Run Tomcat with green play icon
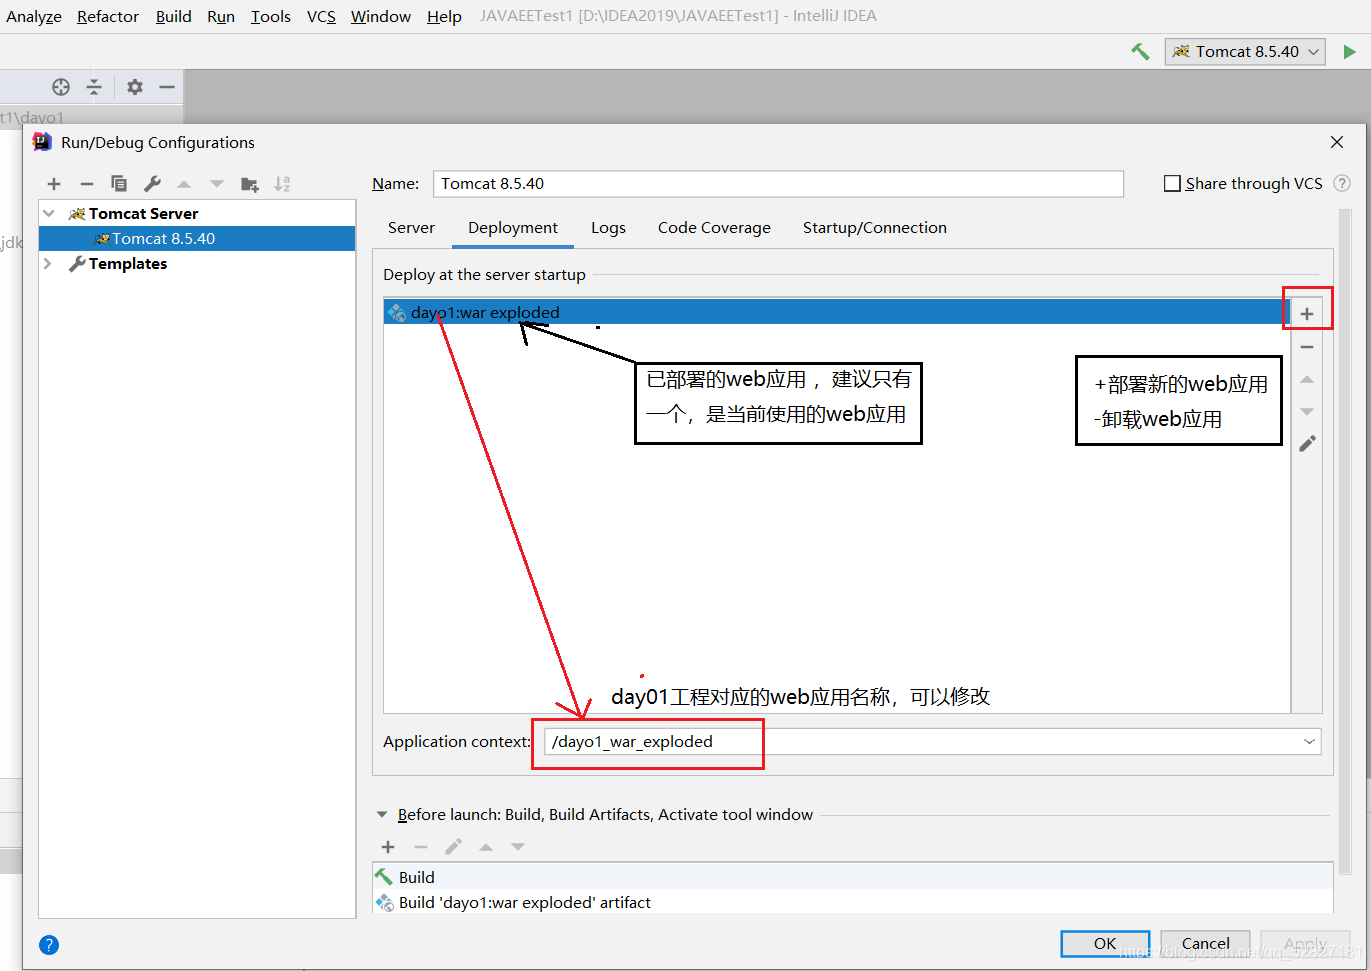The image size is (1371, 971). (x=1350, y=52)
